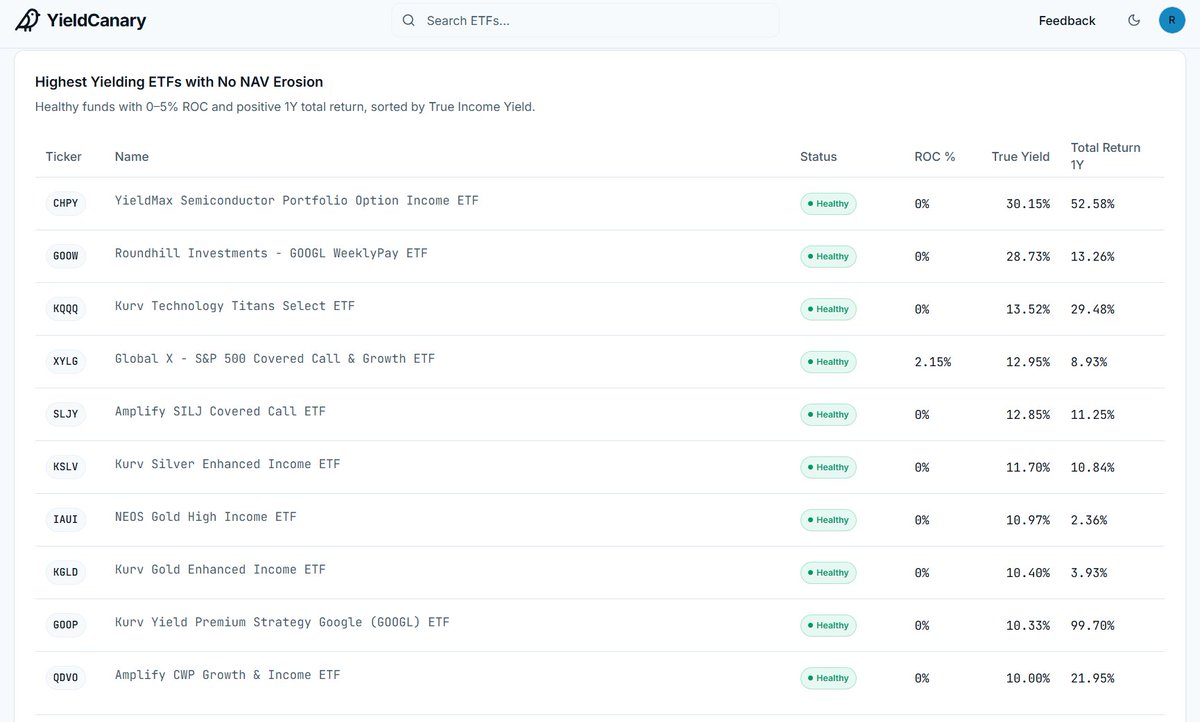The height and width of the screenshot is (722, 1200).
Task: Select Kurv Technology Titans Select ETF name
Action: [235, 306]
